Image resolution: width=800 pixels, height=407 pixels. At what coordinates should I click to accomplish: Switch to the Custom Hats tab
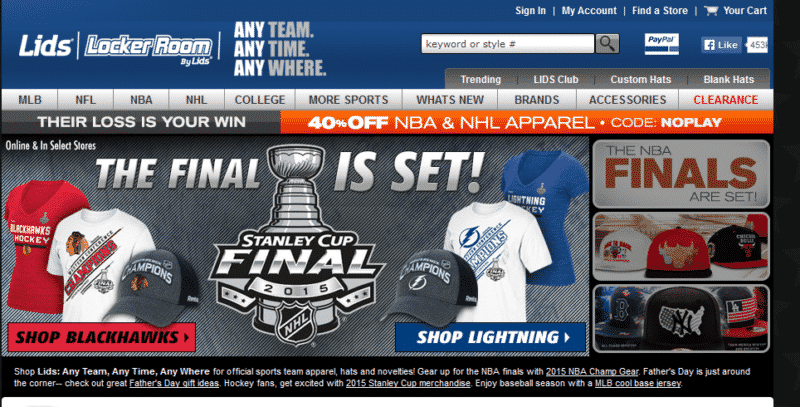(640, 80)
